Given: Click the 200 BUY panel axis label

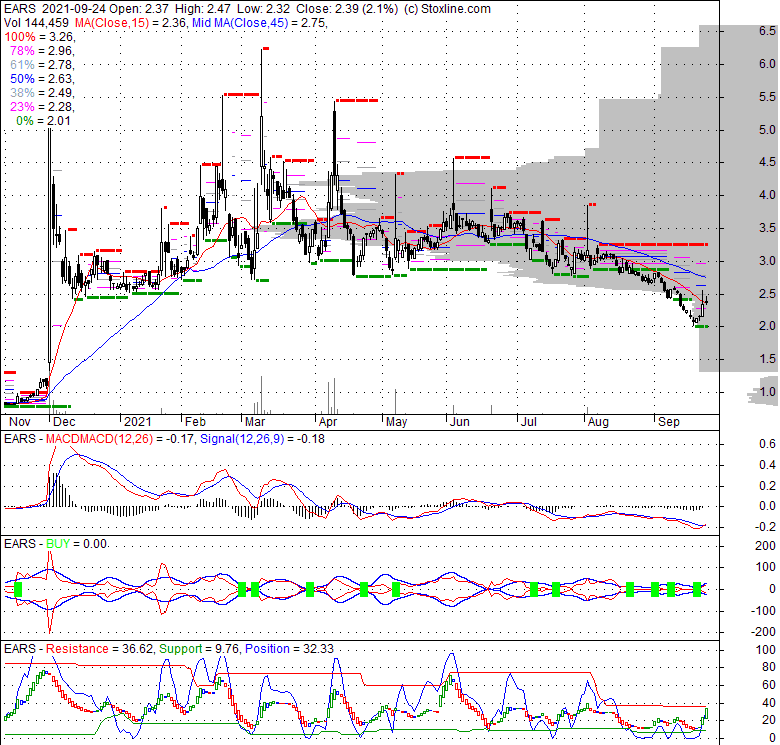Looking at the screenshot, I should pos(765,546).
